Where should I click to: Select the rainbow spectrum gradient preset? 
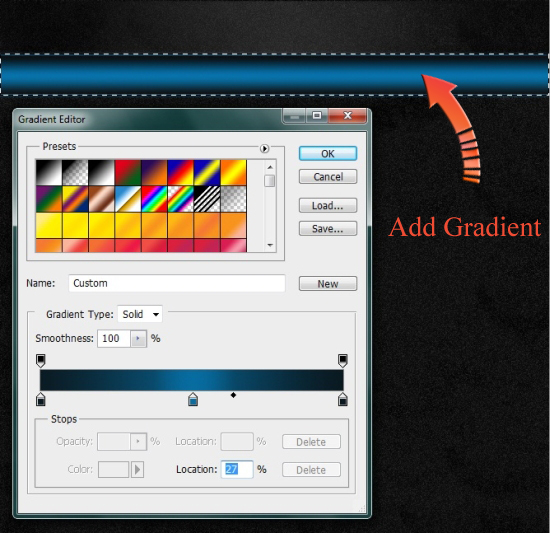tap(154, 199)
